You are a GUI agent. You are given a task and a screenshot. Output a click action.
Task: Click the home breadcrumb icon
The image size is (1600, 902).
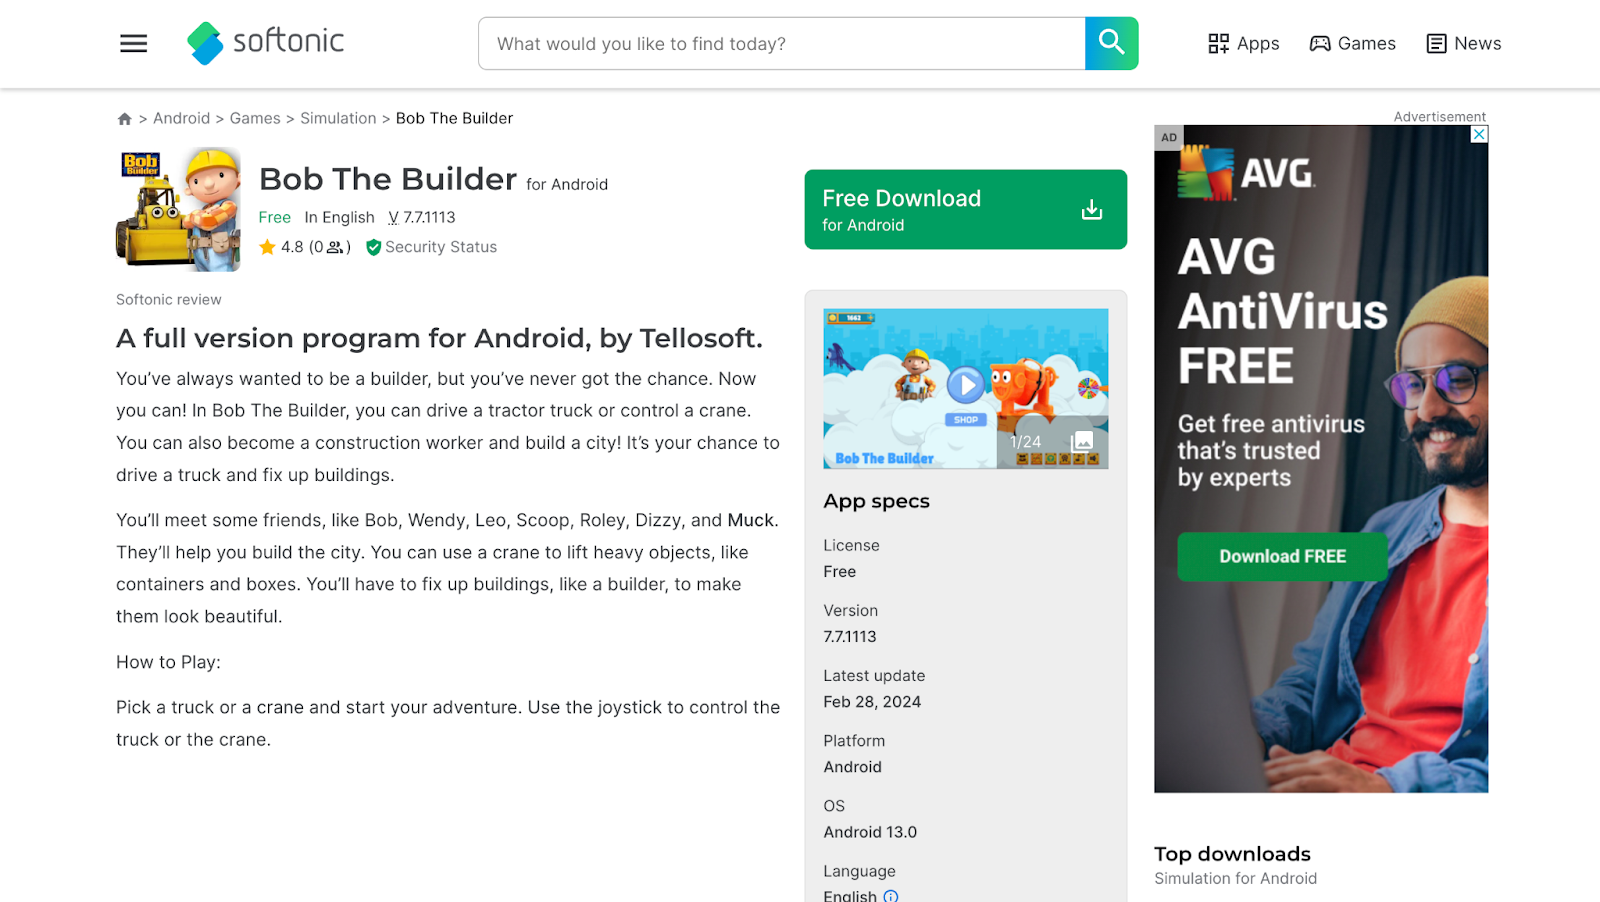124,118
